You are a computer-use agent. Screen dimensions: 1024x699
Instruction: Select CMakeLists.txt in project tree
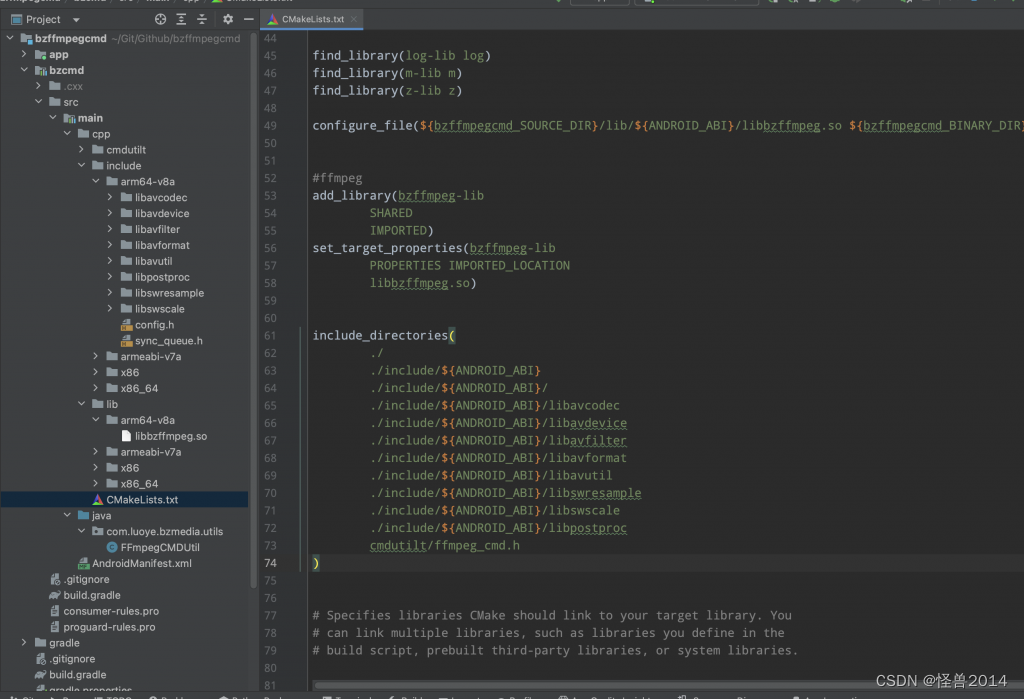point(142,500)
